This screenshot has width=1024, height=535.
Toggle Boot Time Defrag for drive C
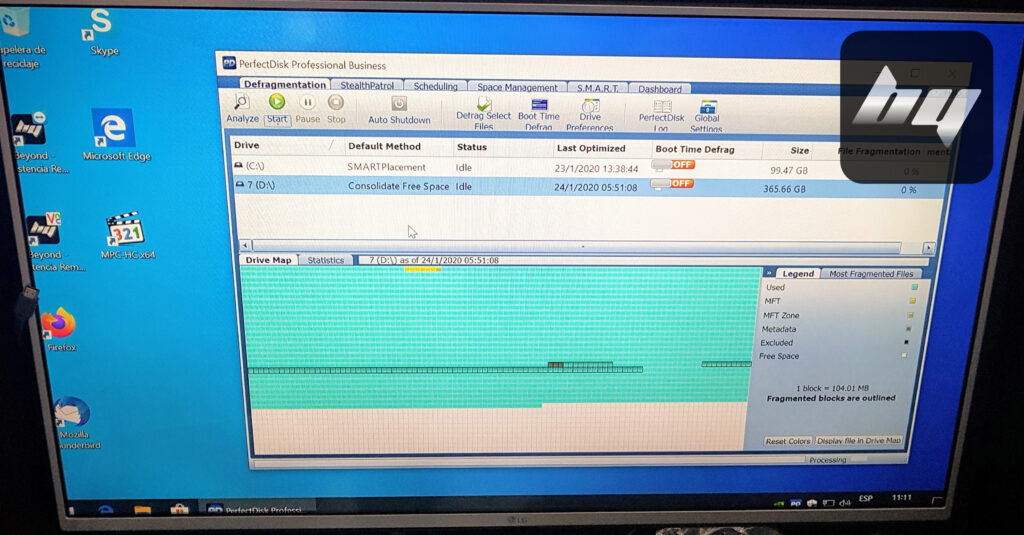click(x=673, y=165)
